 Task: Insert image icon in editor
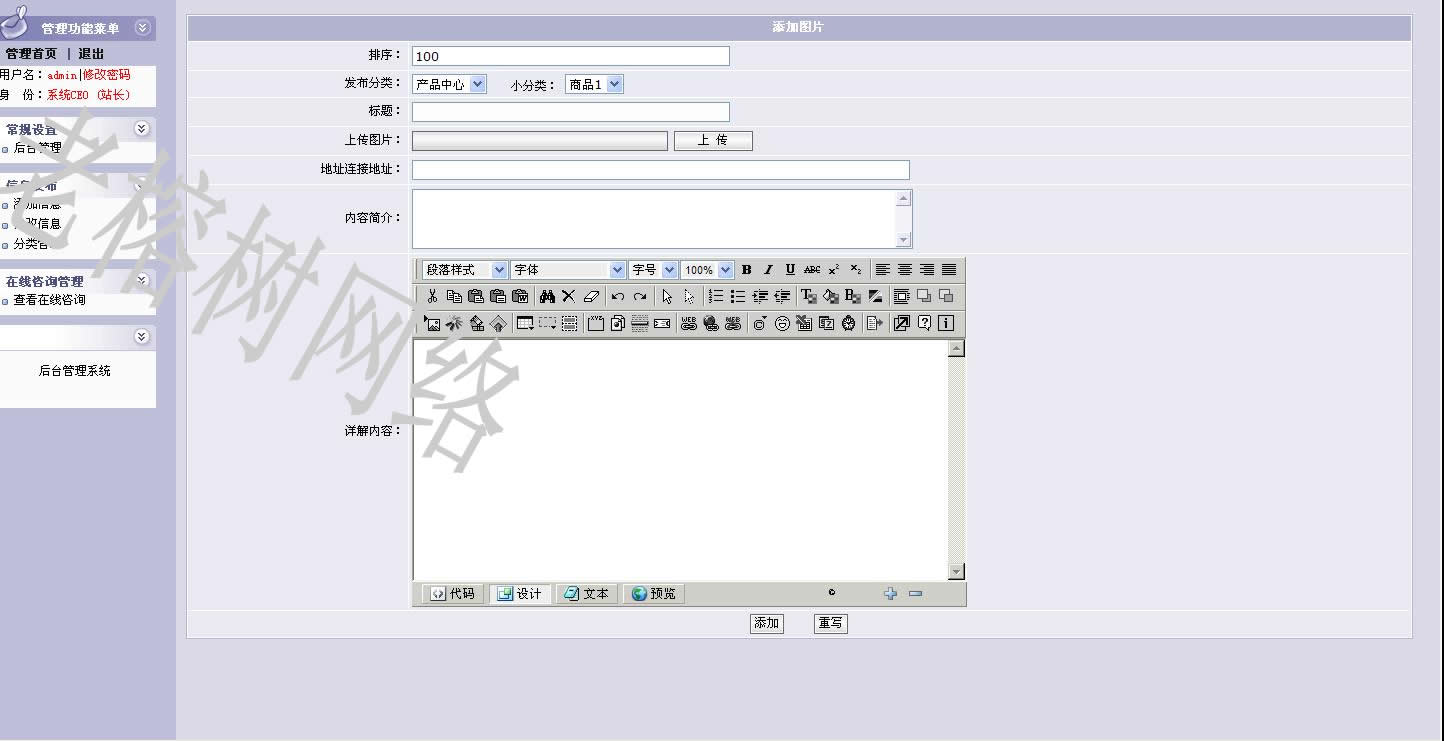coord(432,323)
